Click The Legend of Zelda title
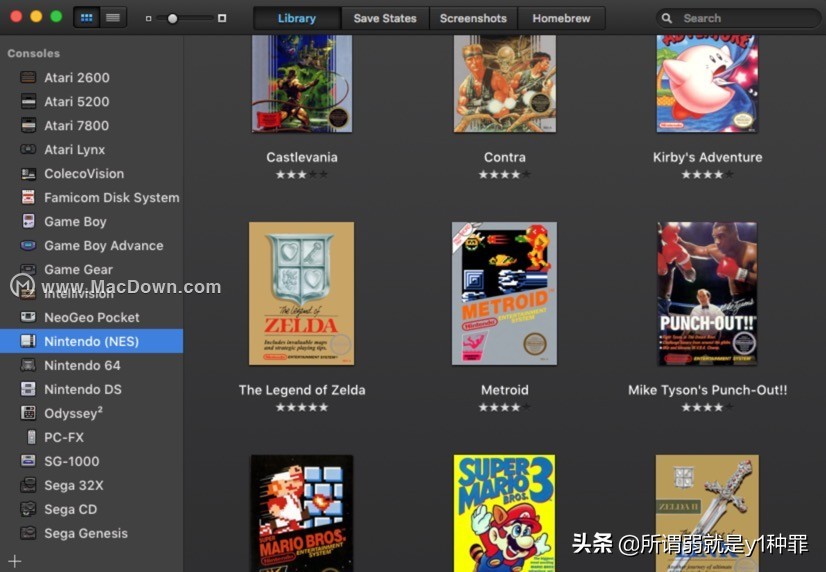 [302, 390]
